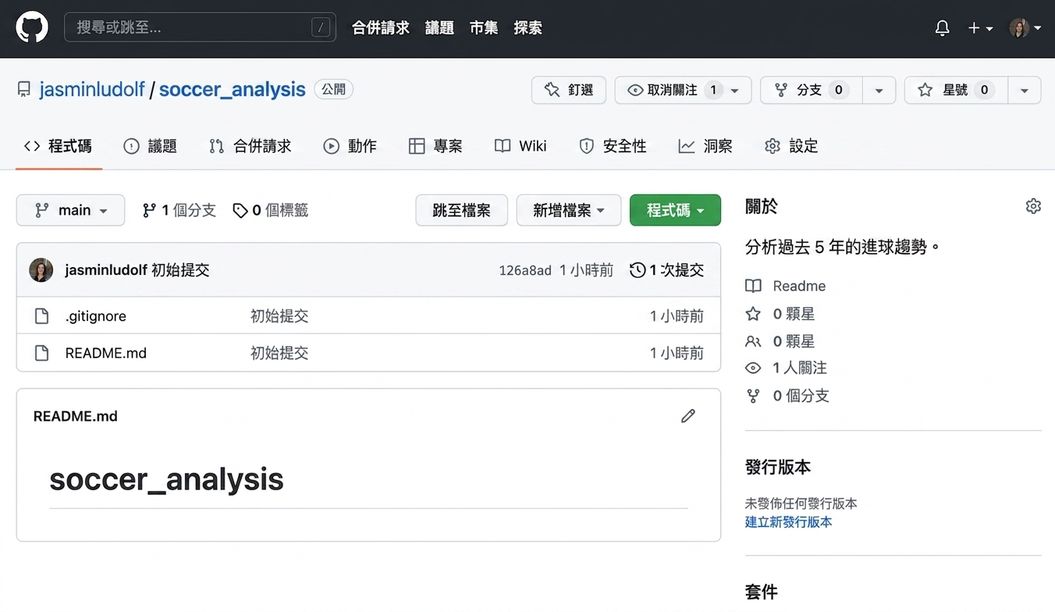View the 0 個標籤 tags link
This screenshot has width=1055, height=612.
click(x=270, y=211)
